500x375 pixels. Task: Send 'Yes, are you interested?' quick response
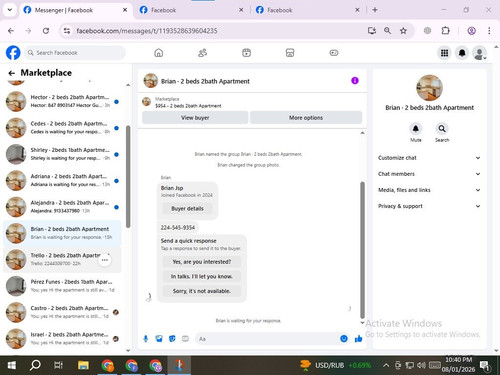pyautogui.click(x=202, y=262)
